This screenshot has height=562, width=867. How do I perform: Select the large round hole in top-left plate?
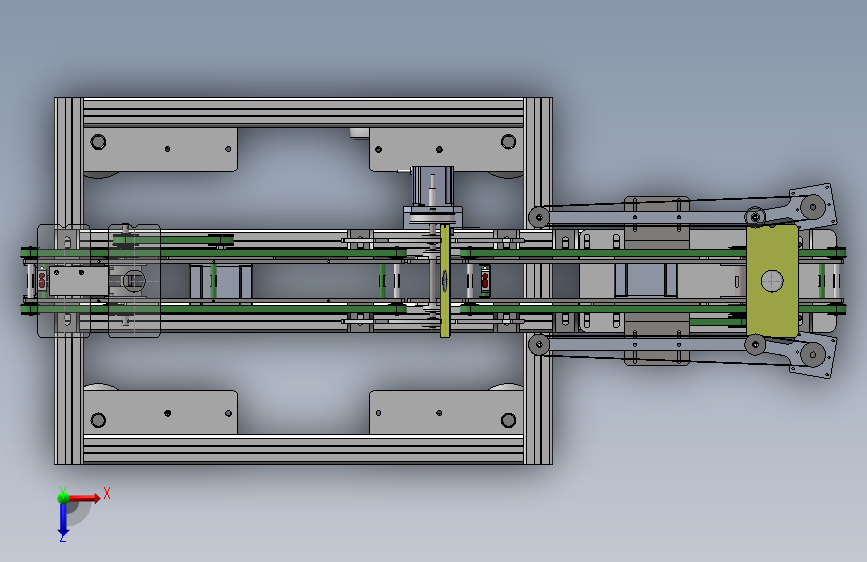[98, 142]
